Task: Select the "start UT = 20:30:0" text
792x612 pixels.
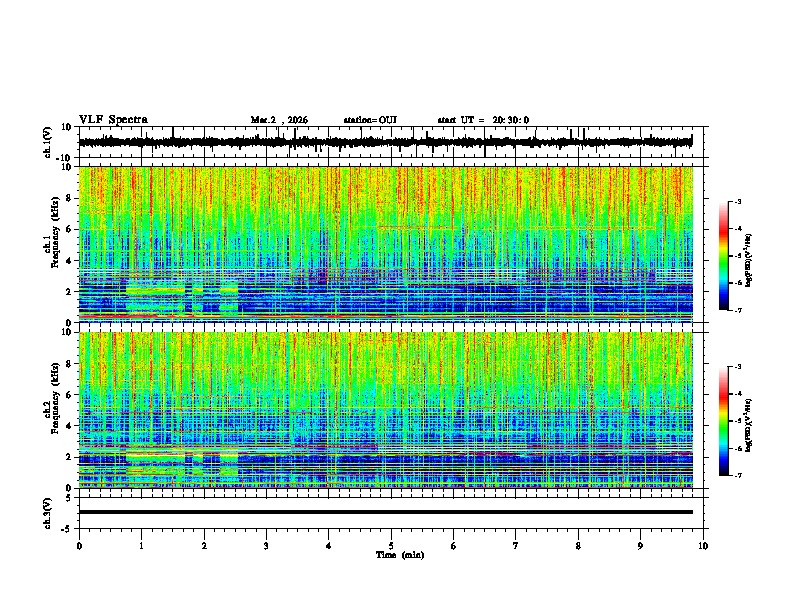Action: 483,120
